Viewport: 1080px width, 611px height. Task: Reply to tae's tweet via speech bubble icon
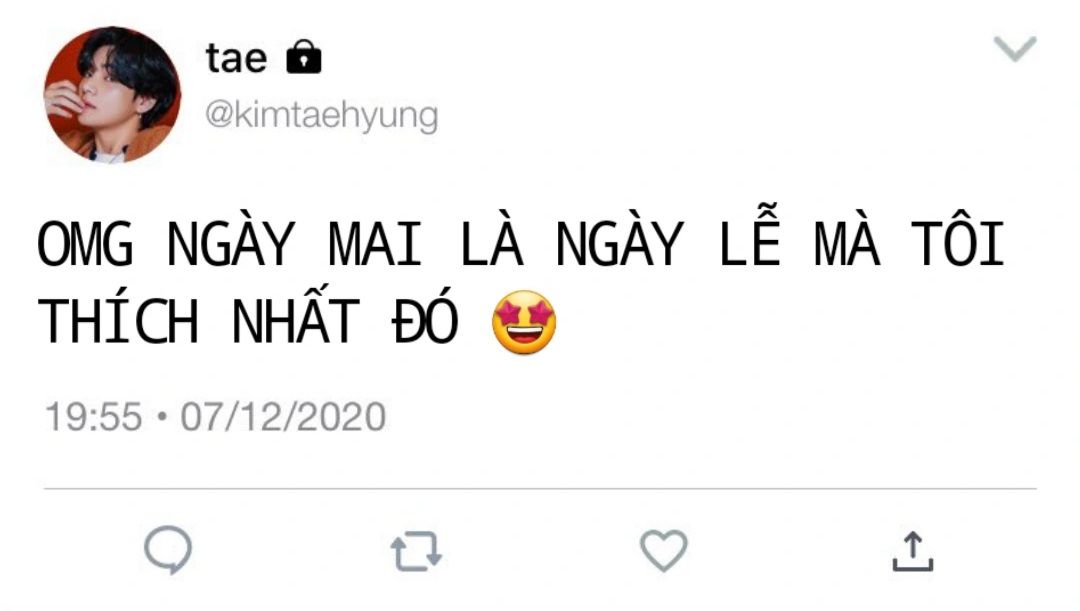coord(168,550)
